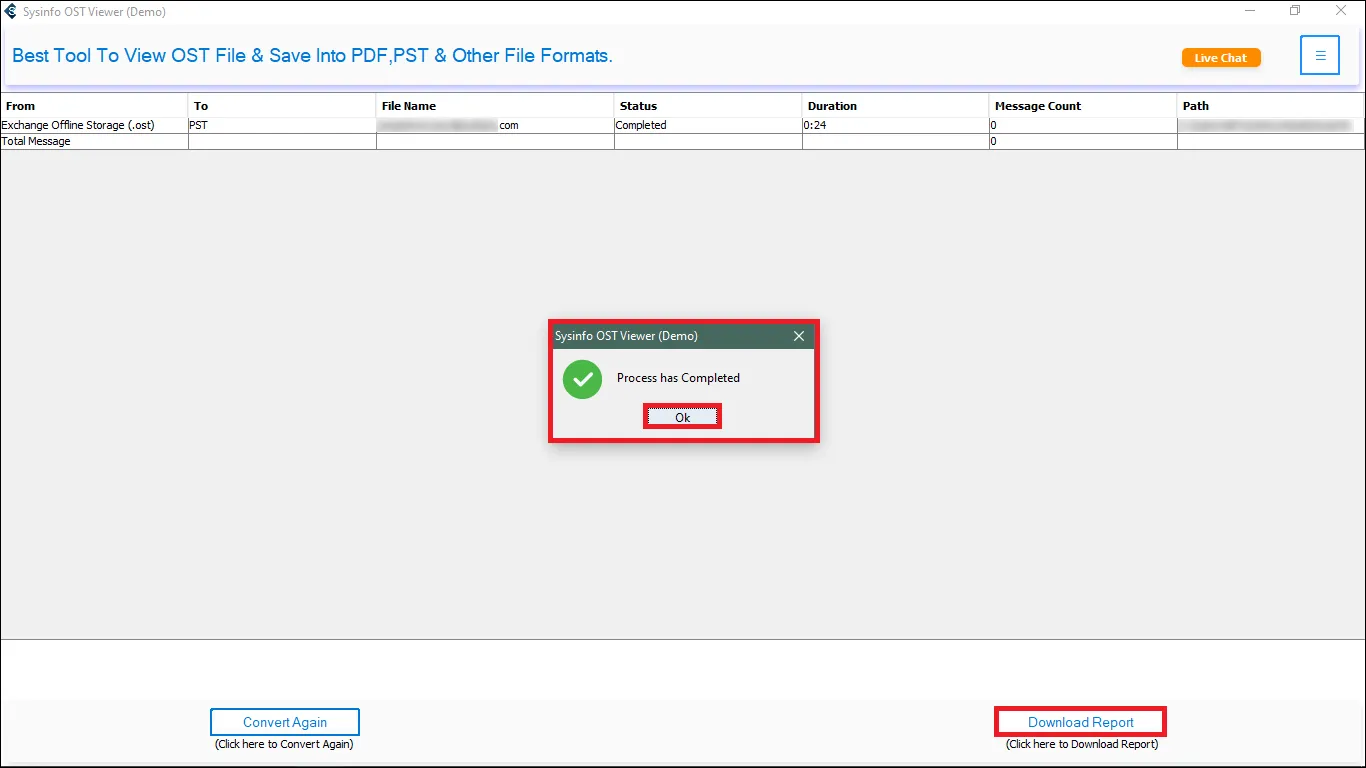This screenshot has width=1366, height=768.
Task: Start Live Chat support
Action: [1221, 58]
